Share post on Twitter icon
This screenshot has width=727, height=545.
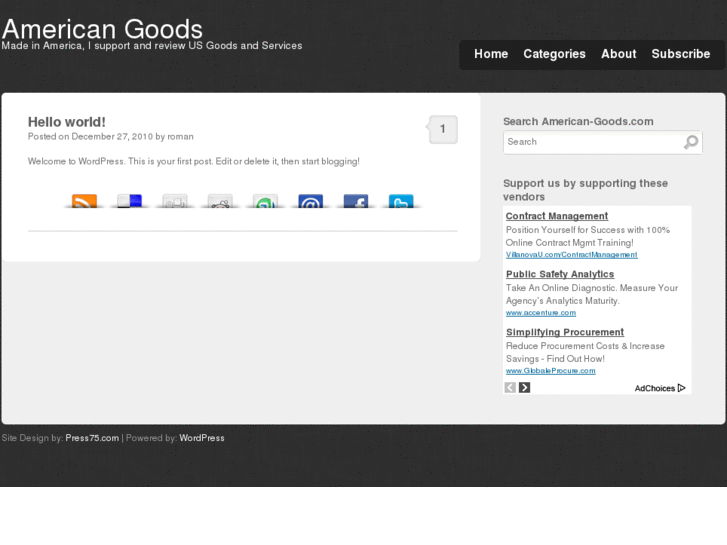[401, 202]
